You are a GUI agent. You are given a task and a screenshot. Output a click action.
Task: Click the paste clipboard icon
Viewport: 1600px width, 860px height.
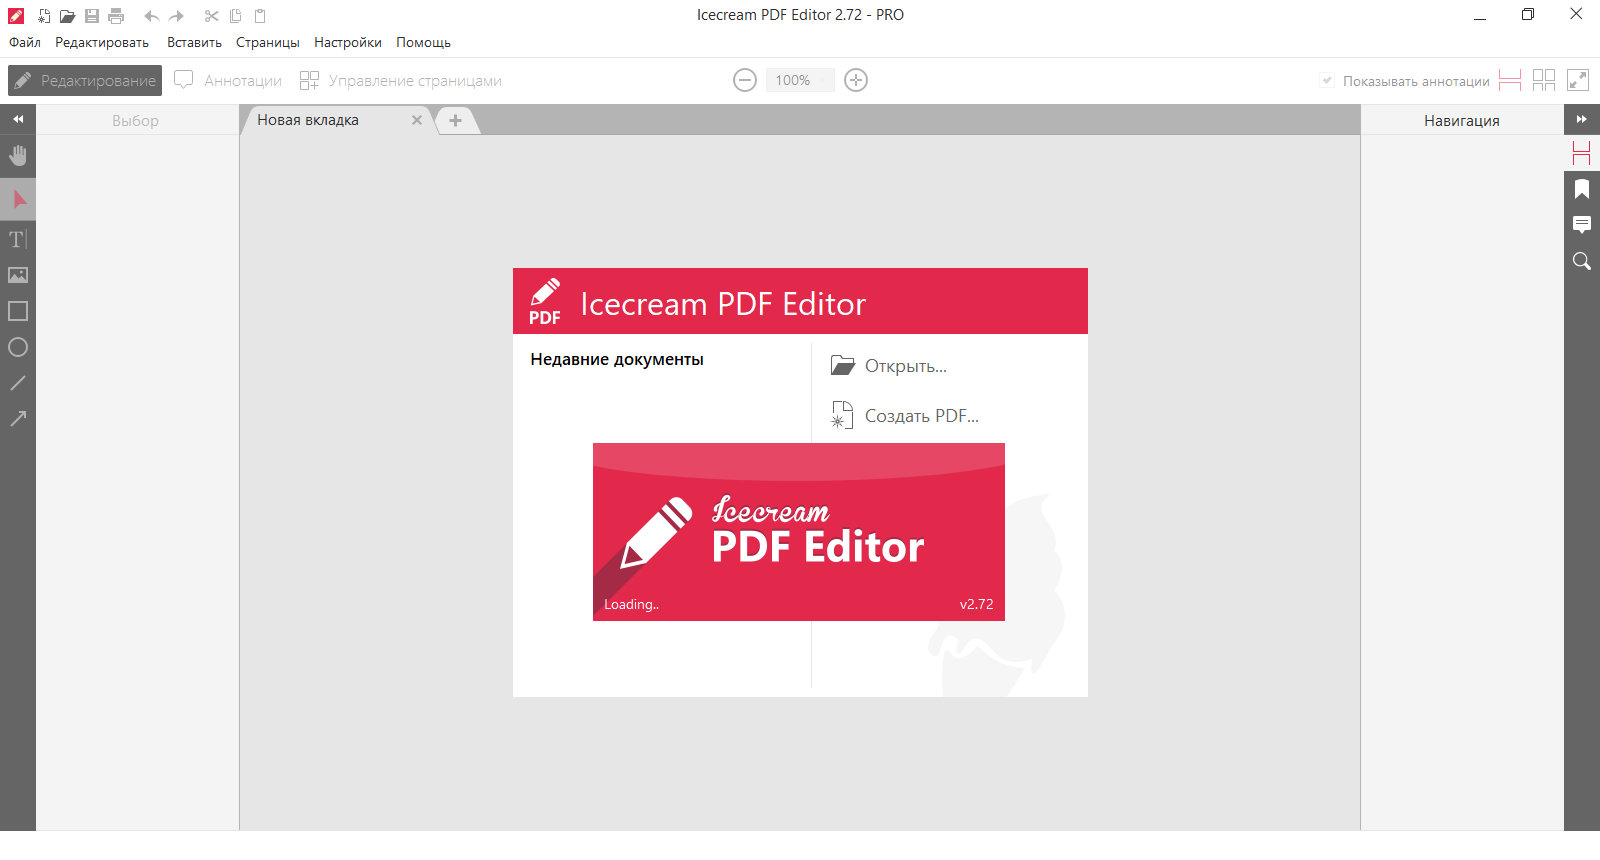pyautogui.click(x=260, y=16)
